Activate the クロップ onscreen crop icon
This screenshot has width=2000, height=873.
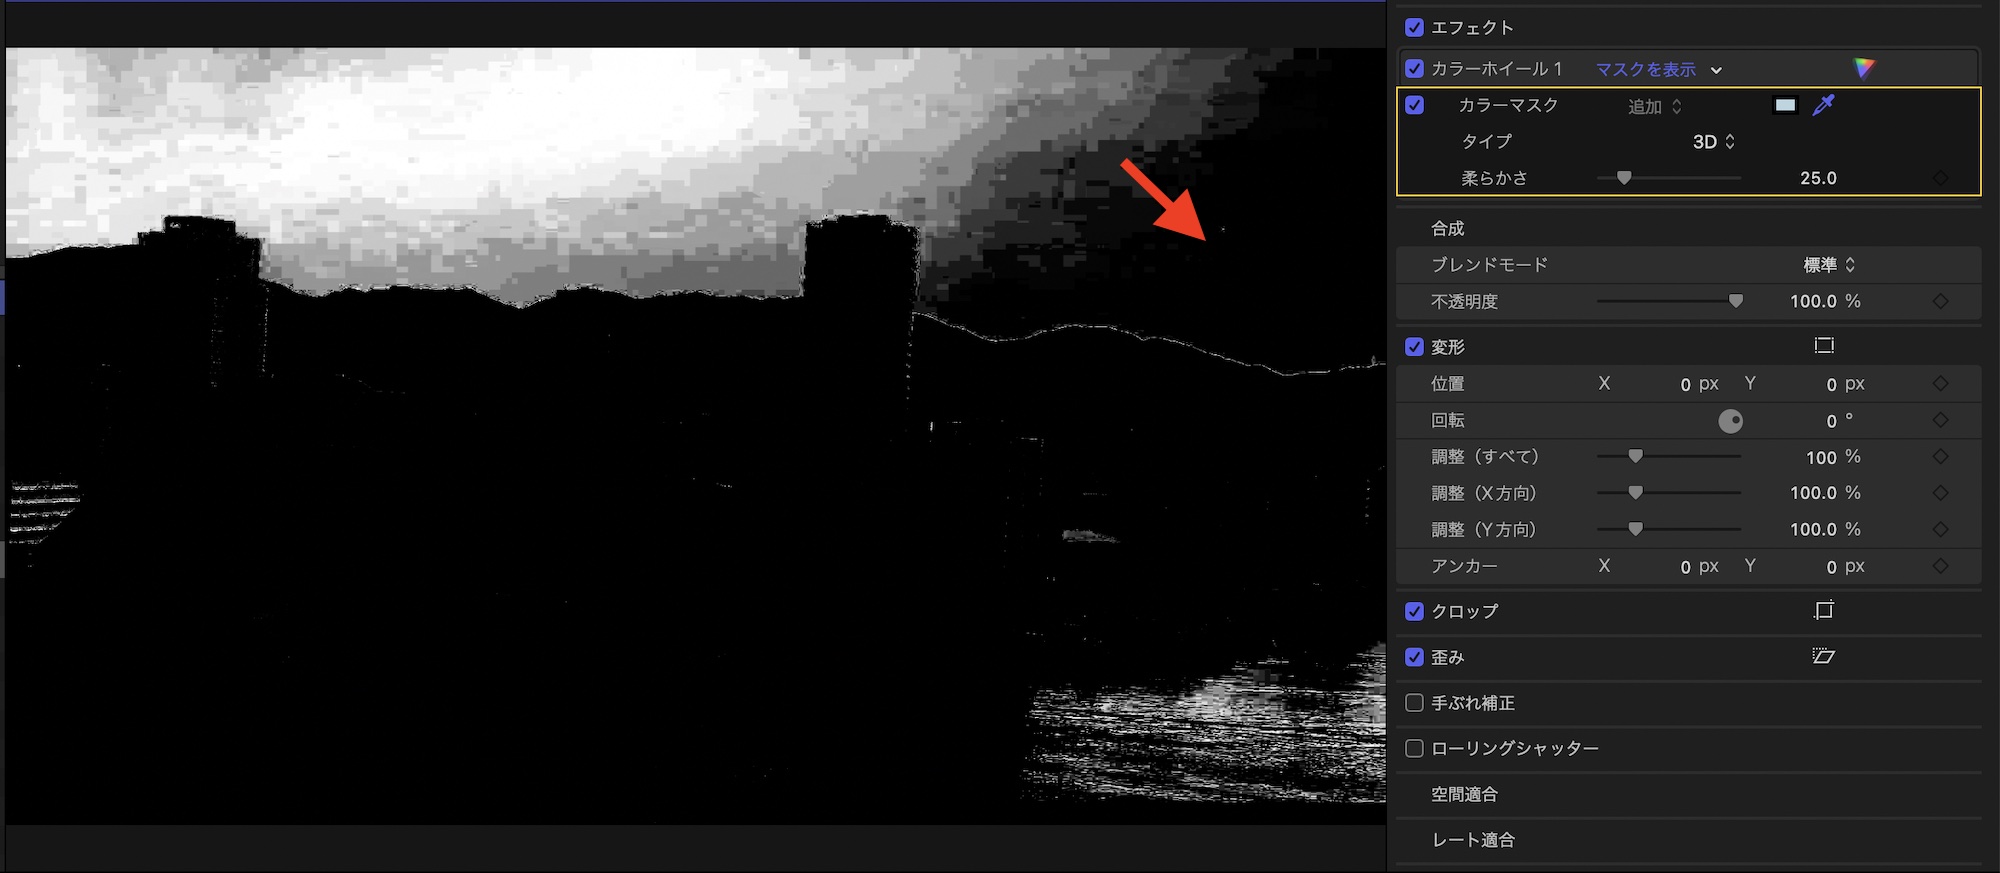tap(1824, 610)
